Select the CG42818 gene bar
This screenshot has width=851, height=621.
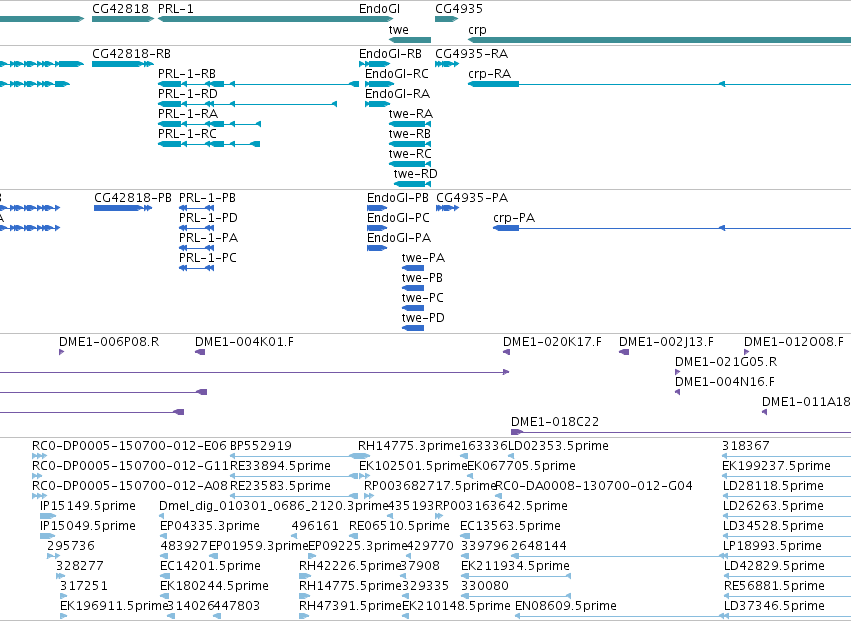coord(123,19)
